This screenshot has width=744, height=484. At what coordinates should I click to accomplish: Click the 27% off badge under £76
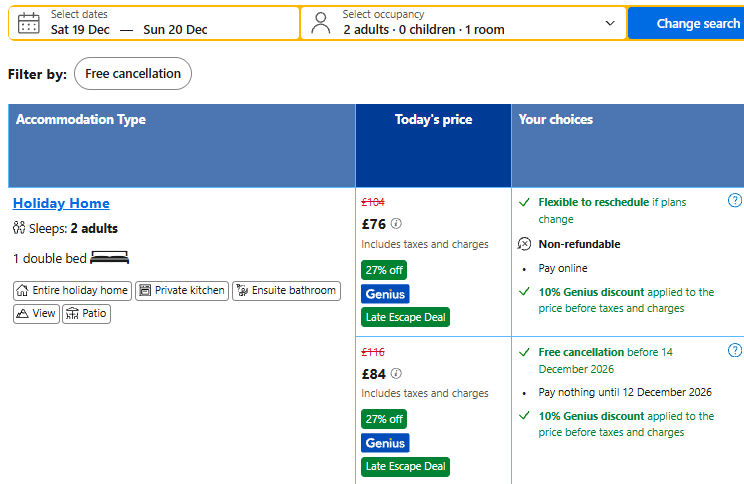click(x=384, y=270)
